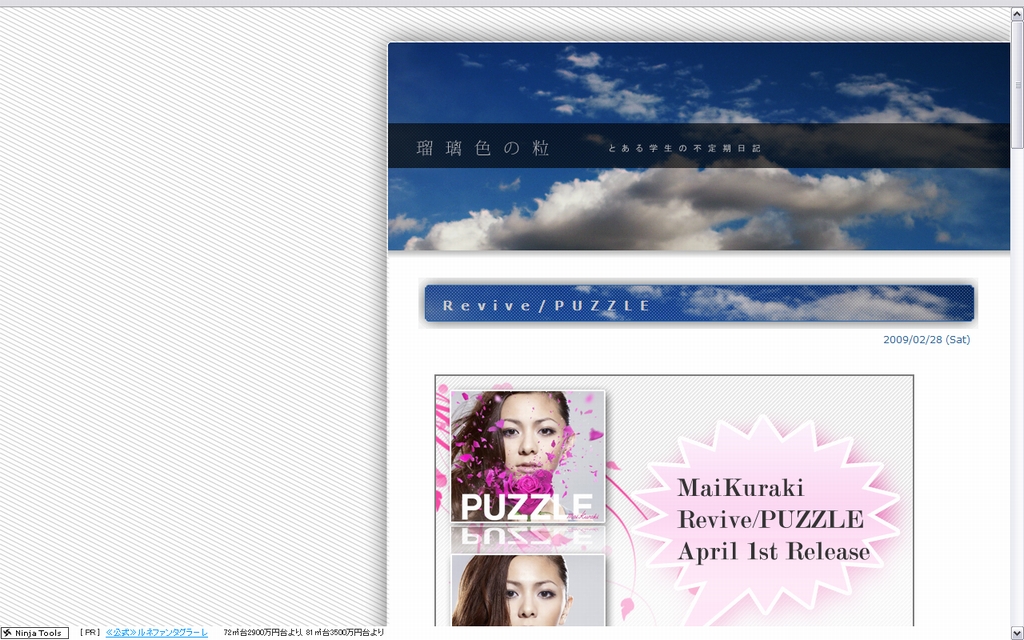1024x640 pixels.
Task: Open the Revive/PUZZLE post title
Action: click(546, 306)
